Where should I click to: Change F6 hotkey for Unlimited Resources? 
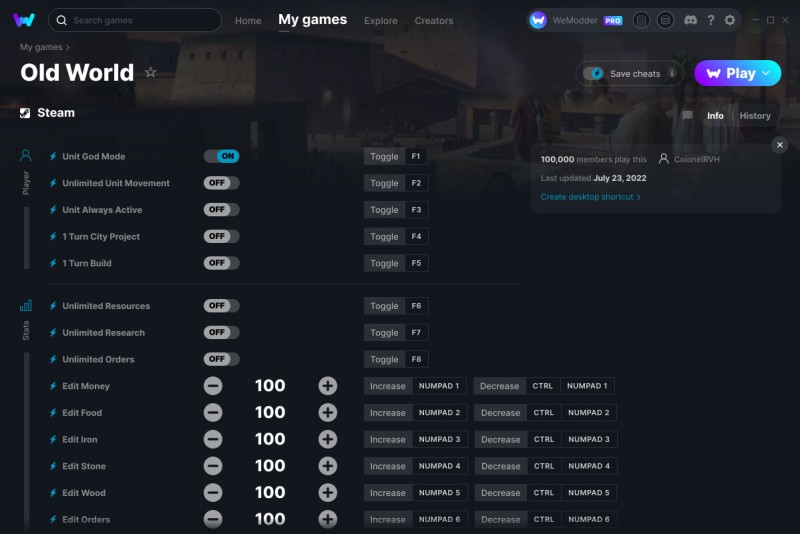tap(416, 306)
